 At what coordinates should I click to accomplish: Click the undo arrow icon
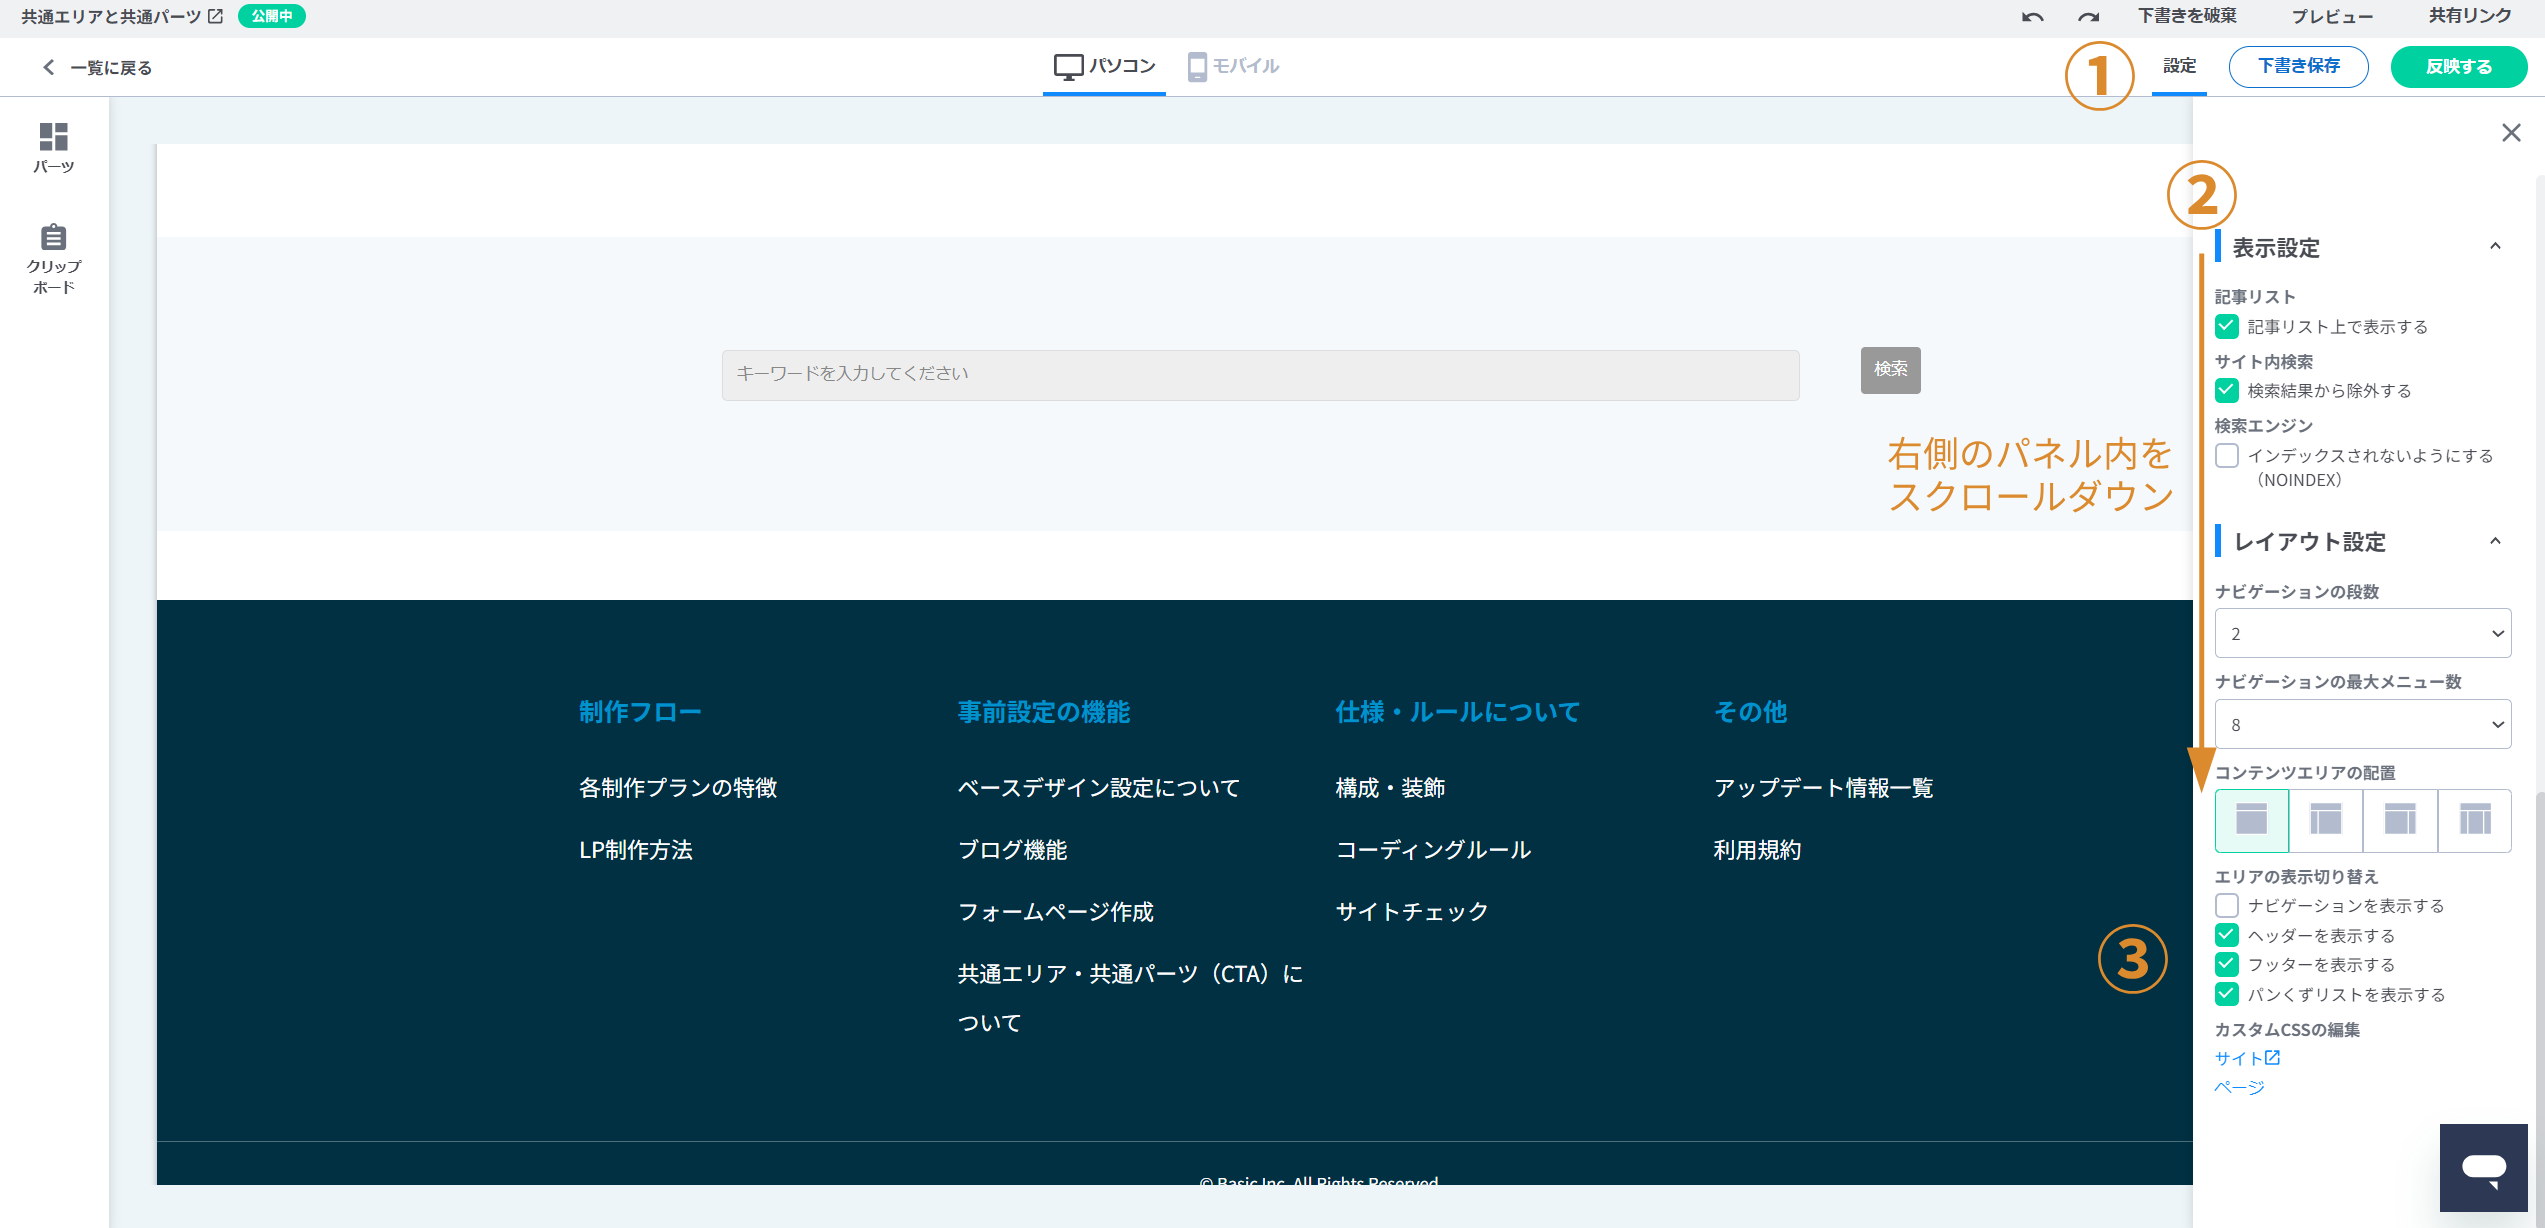click(2032, 17)
